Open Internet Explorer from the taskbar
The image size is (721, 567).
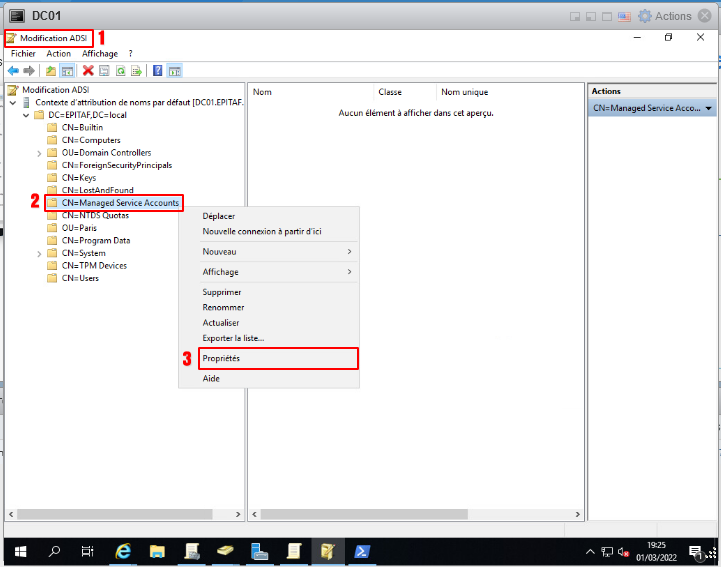(123, 551)
